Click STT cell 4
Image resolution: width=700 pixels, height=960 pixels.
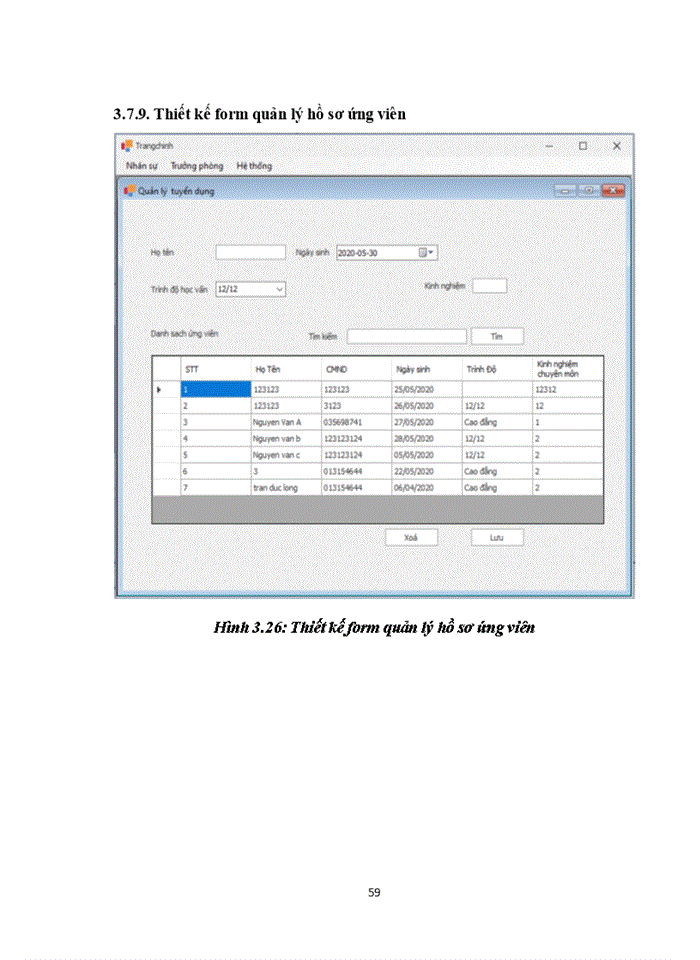216,438
